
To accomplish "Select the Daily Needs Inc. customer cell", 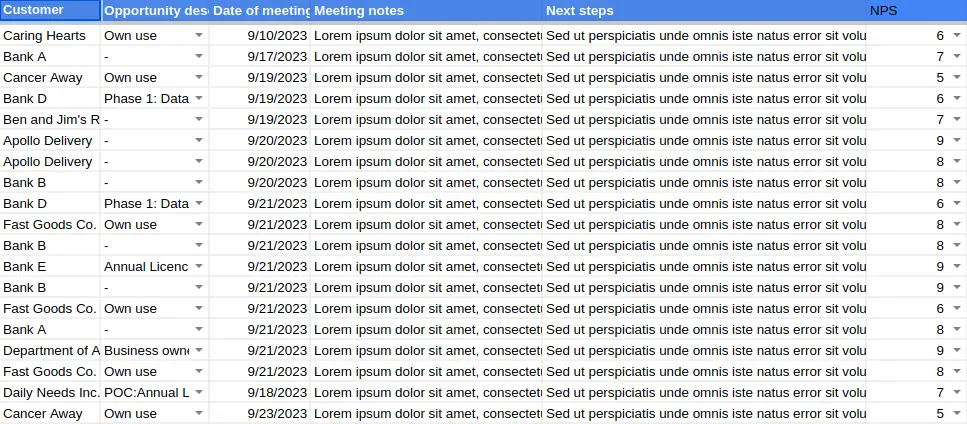I will (x=50, y=392).
